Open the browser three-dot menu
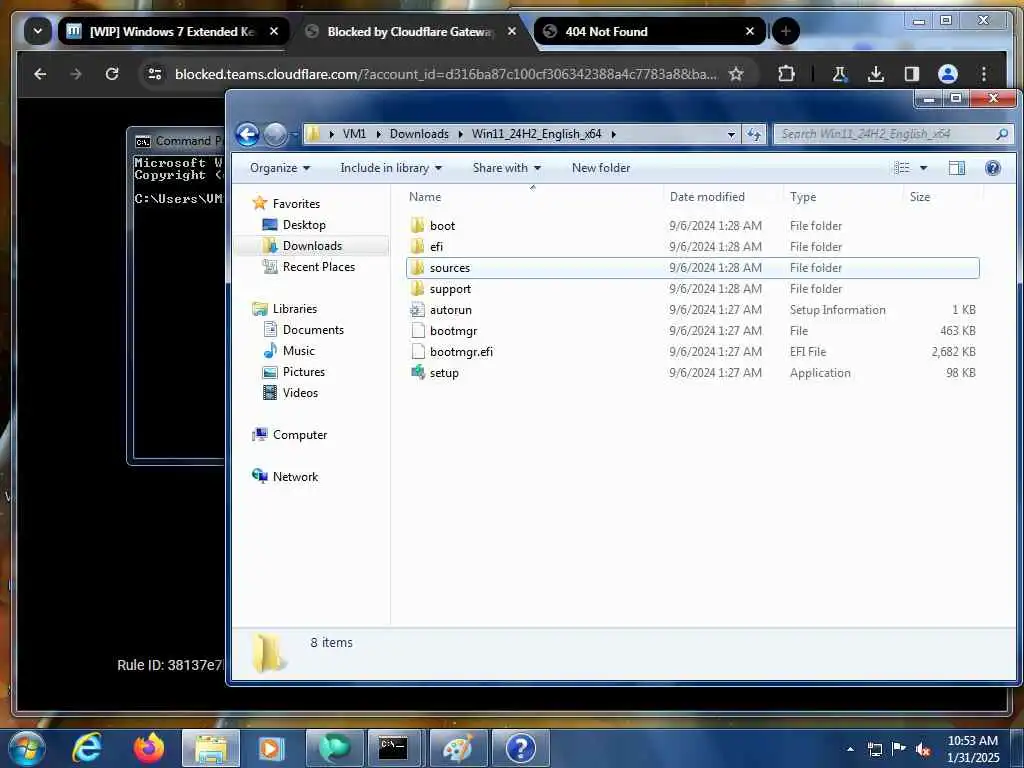 [x=984, y=74]
